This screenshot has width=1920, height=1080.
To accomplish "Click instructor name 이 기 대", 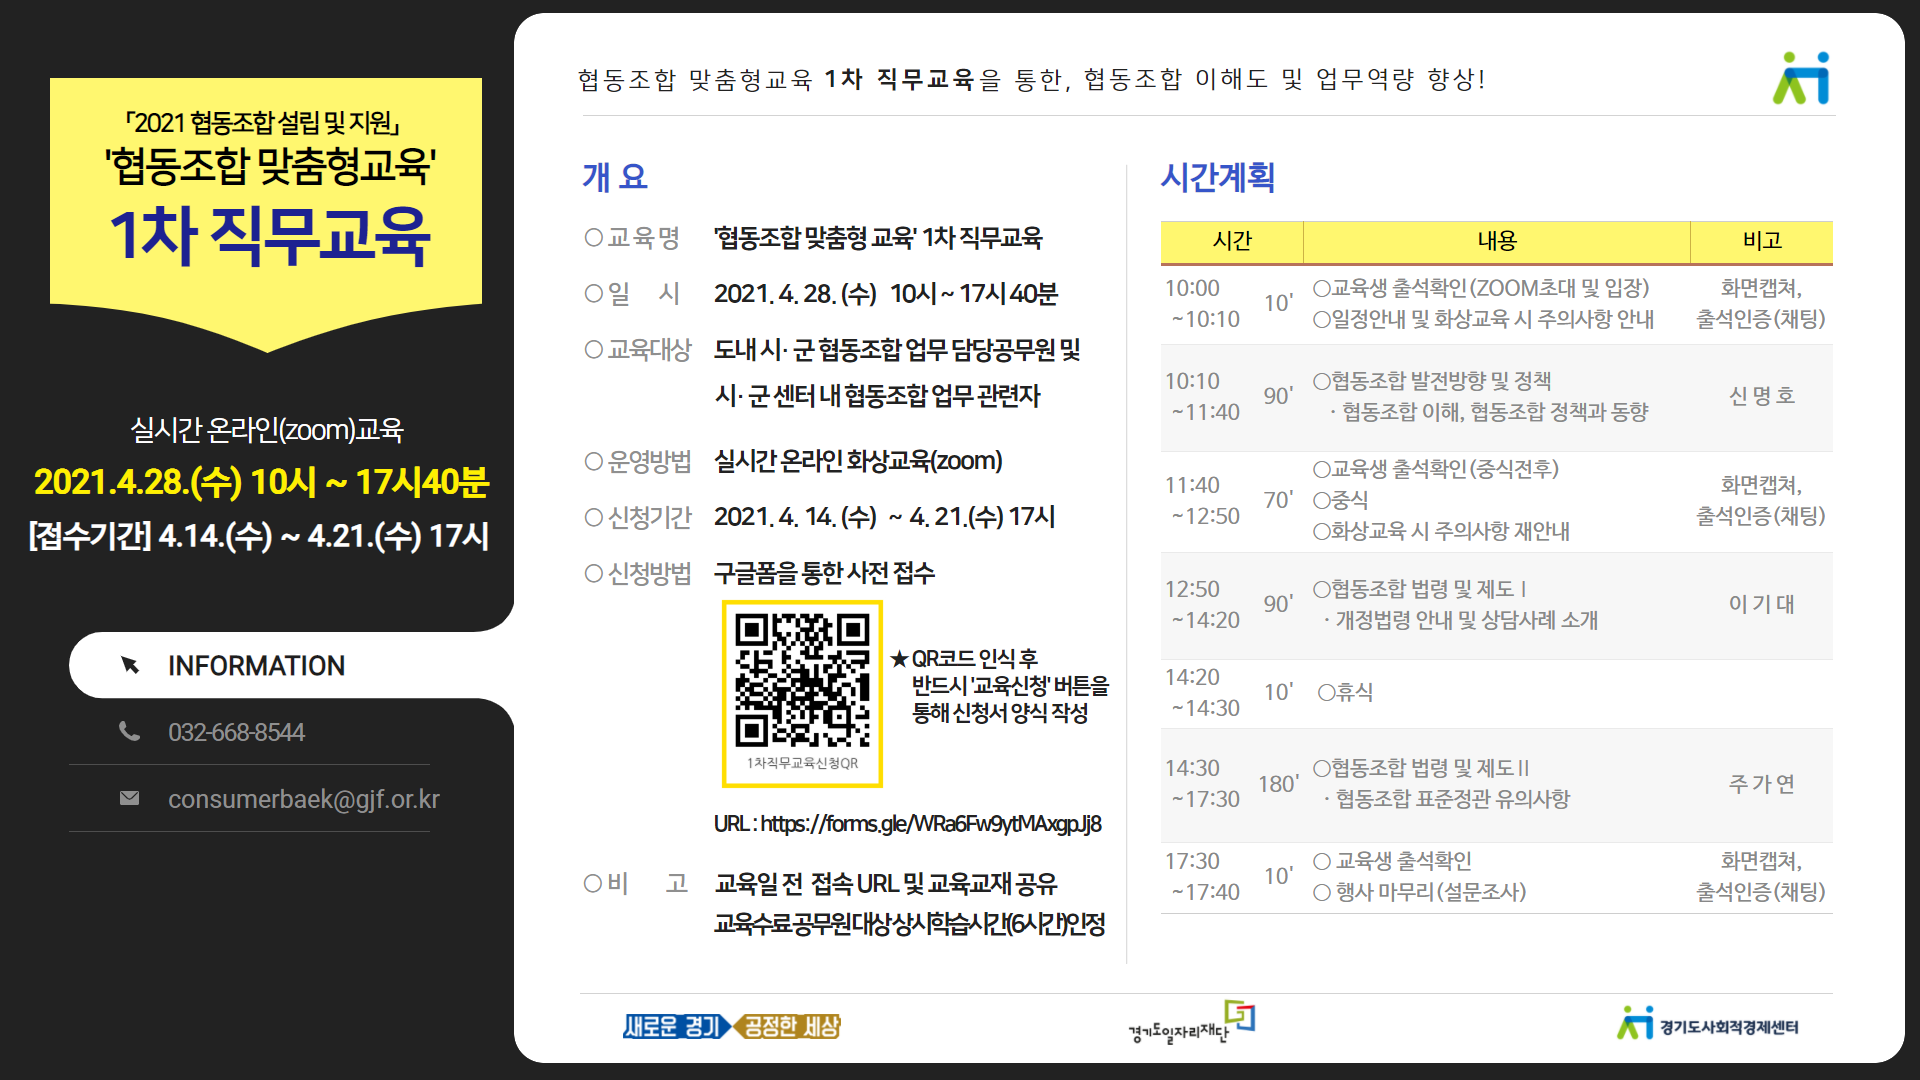I will (1762, 604).
